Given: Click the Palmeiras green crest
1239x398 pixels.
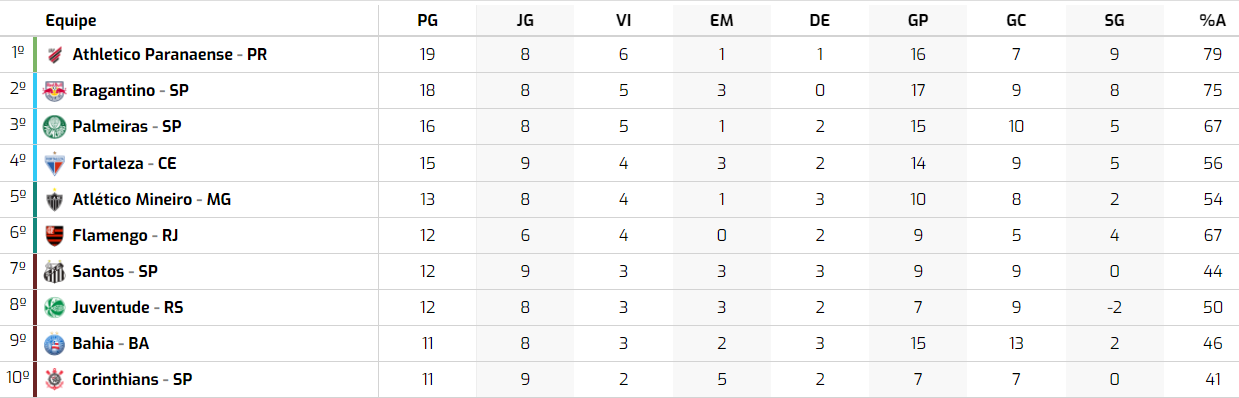Looking at the screenshot, I should [54, 127].
